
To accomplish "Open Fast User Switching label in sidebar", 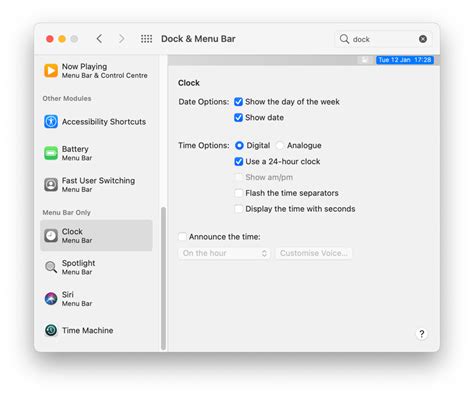I will click(98, 180).
